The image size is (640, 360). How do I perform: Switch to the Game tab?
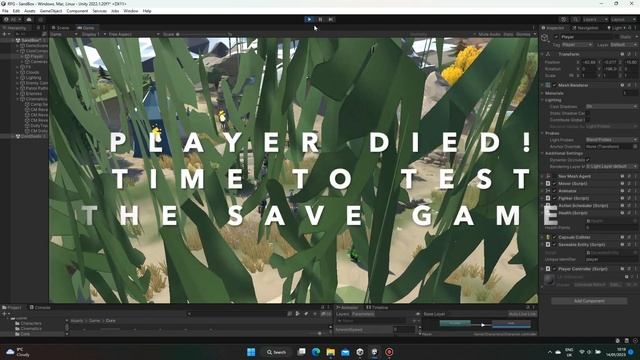click(x=86, y=28)
